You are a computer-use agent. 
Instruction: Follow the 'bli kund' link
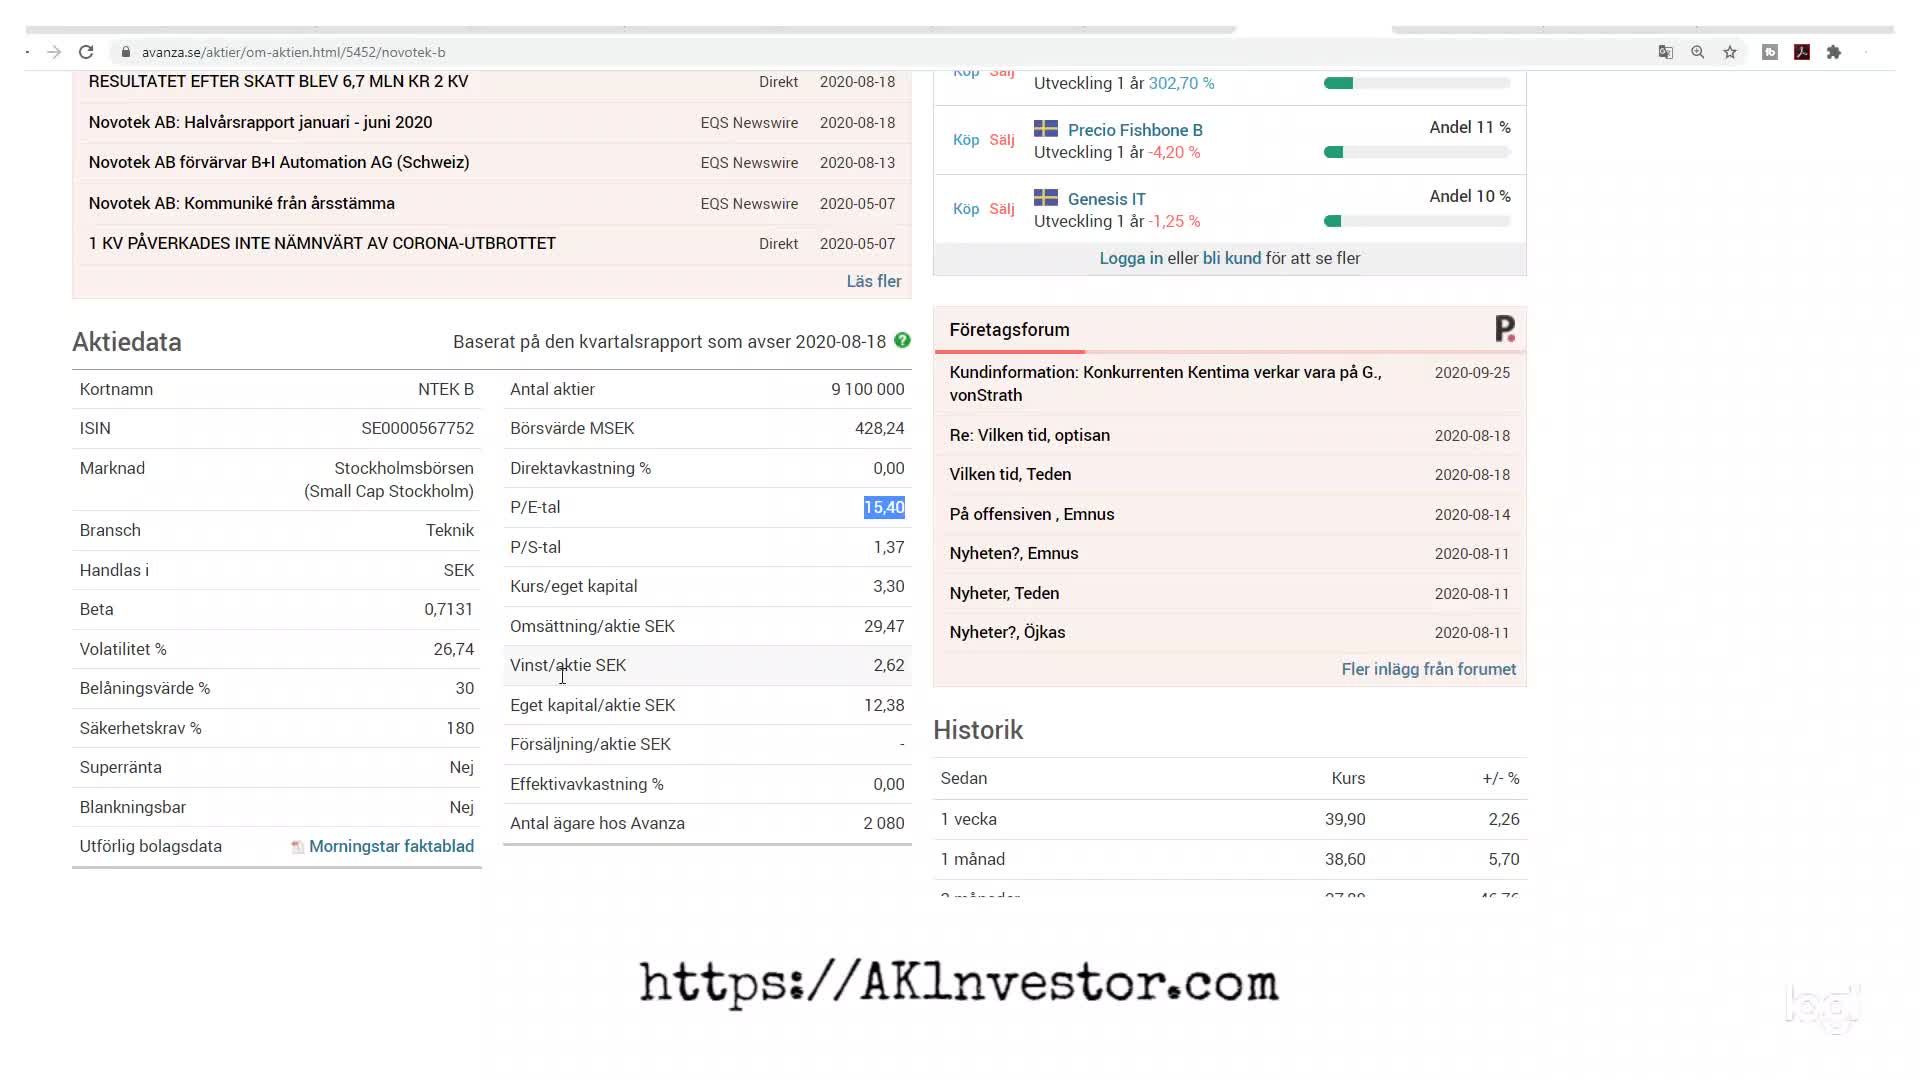tap(1232, 258)
